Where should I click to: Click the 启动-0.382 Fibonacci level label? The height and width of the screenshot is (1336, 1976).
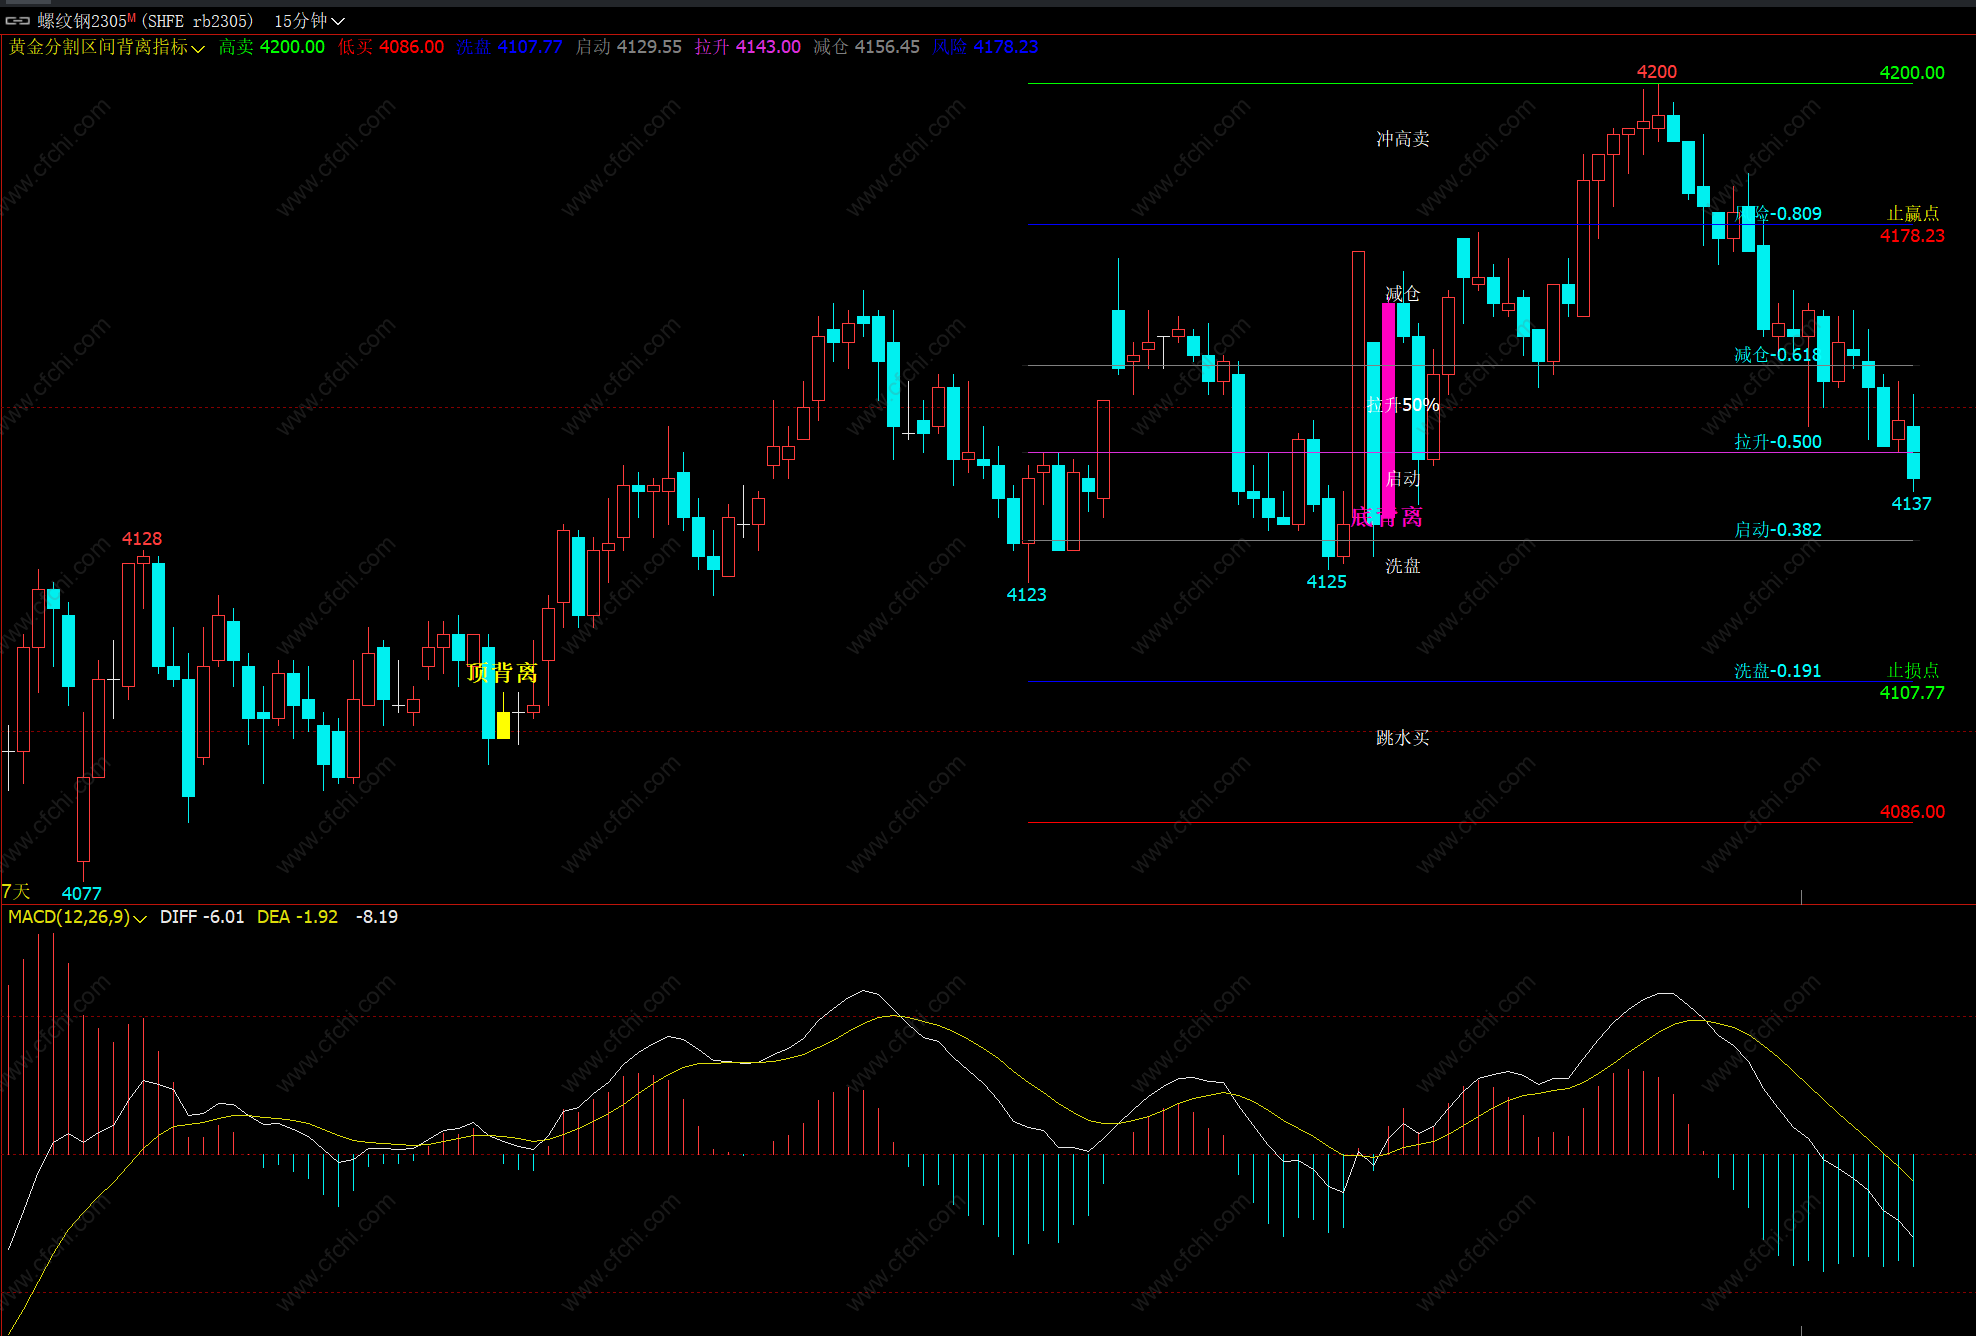[1777, 530]
